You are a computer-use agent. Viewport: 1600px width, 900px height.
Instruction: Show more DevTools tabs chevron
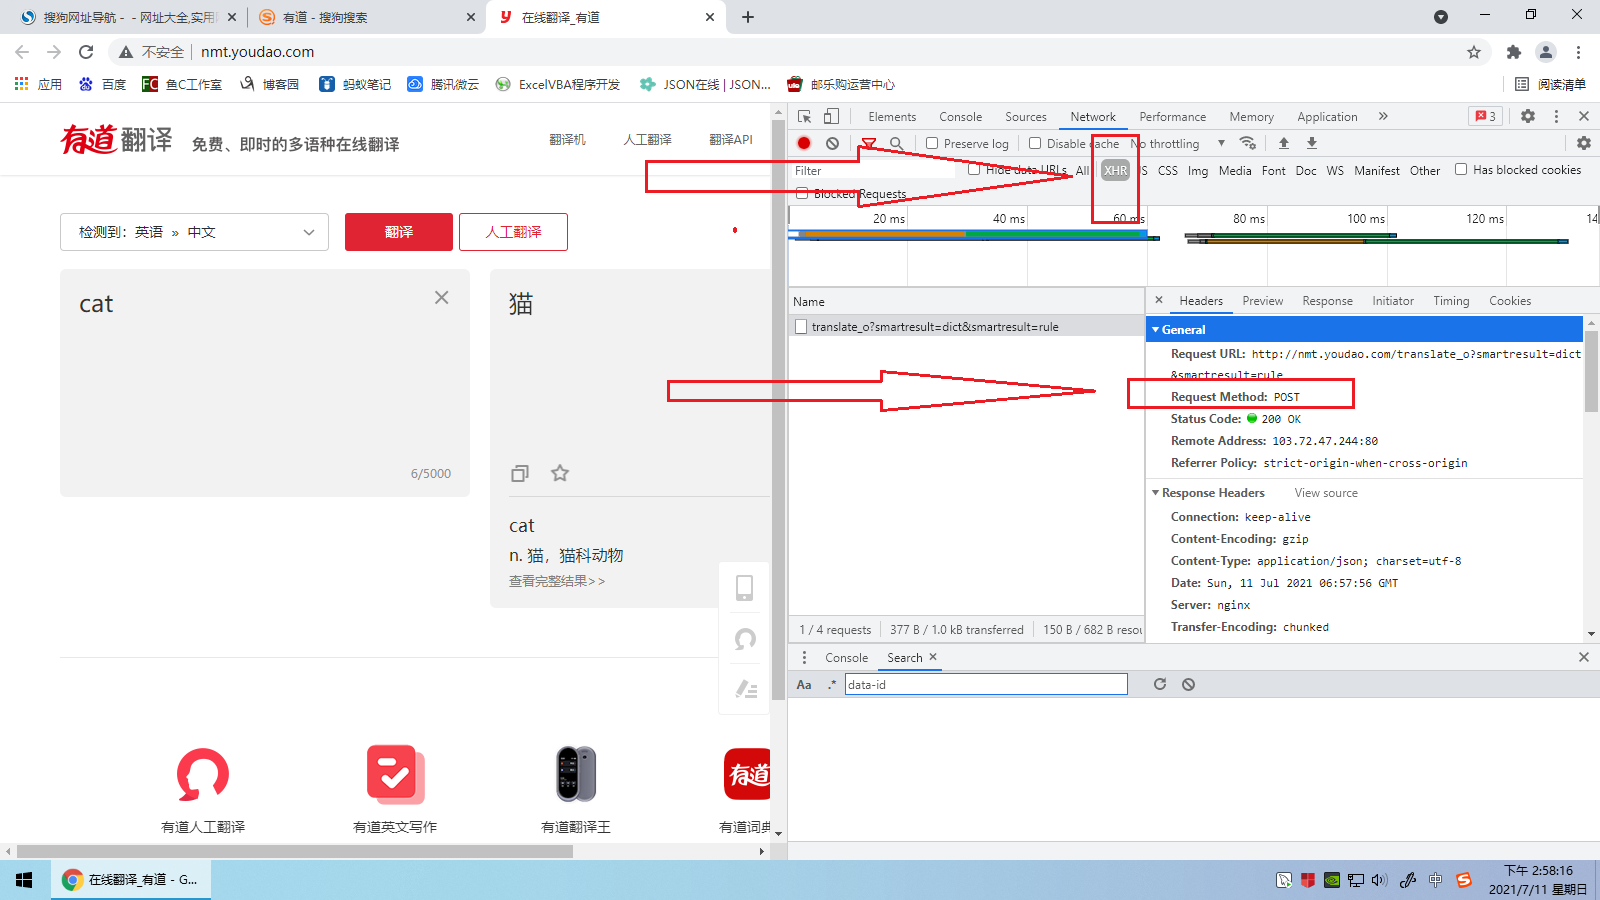coord(1383,116)
